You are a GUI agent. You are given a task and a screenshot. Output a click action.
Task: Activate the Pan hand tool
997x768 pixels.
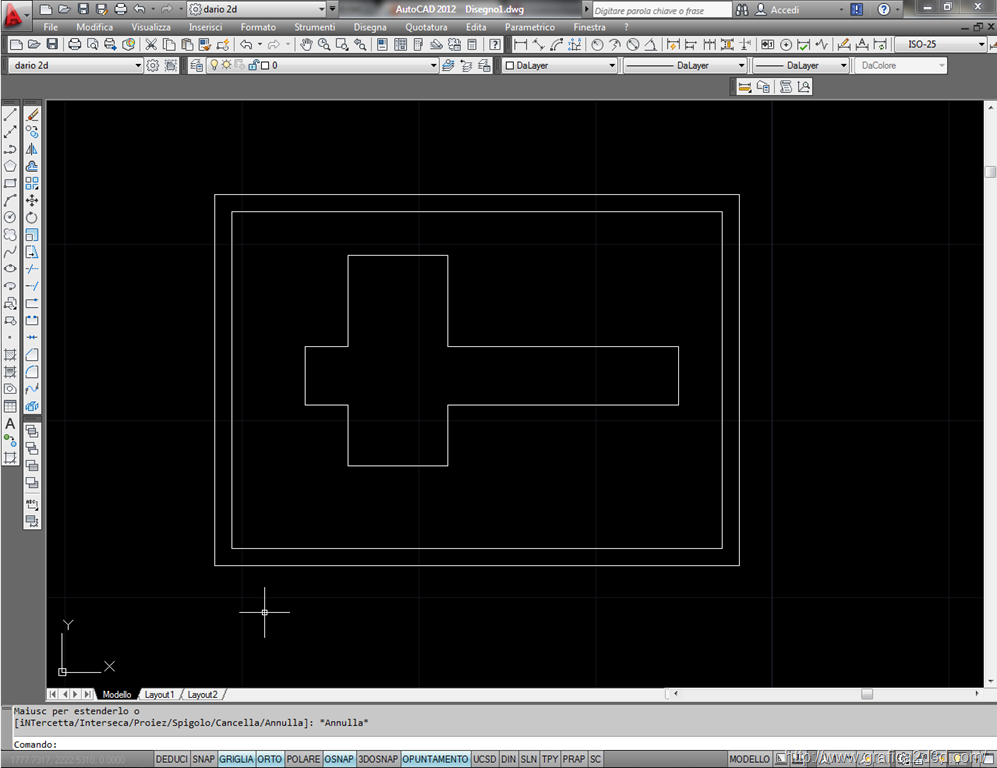tap(307, 45)
